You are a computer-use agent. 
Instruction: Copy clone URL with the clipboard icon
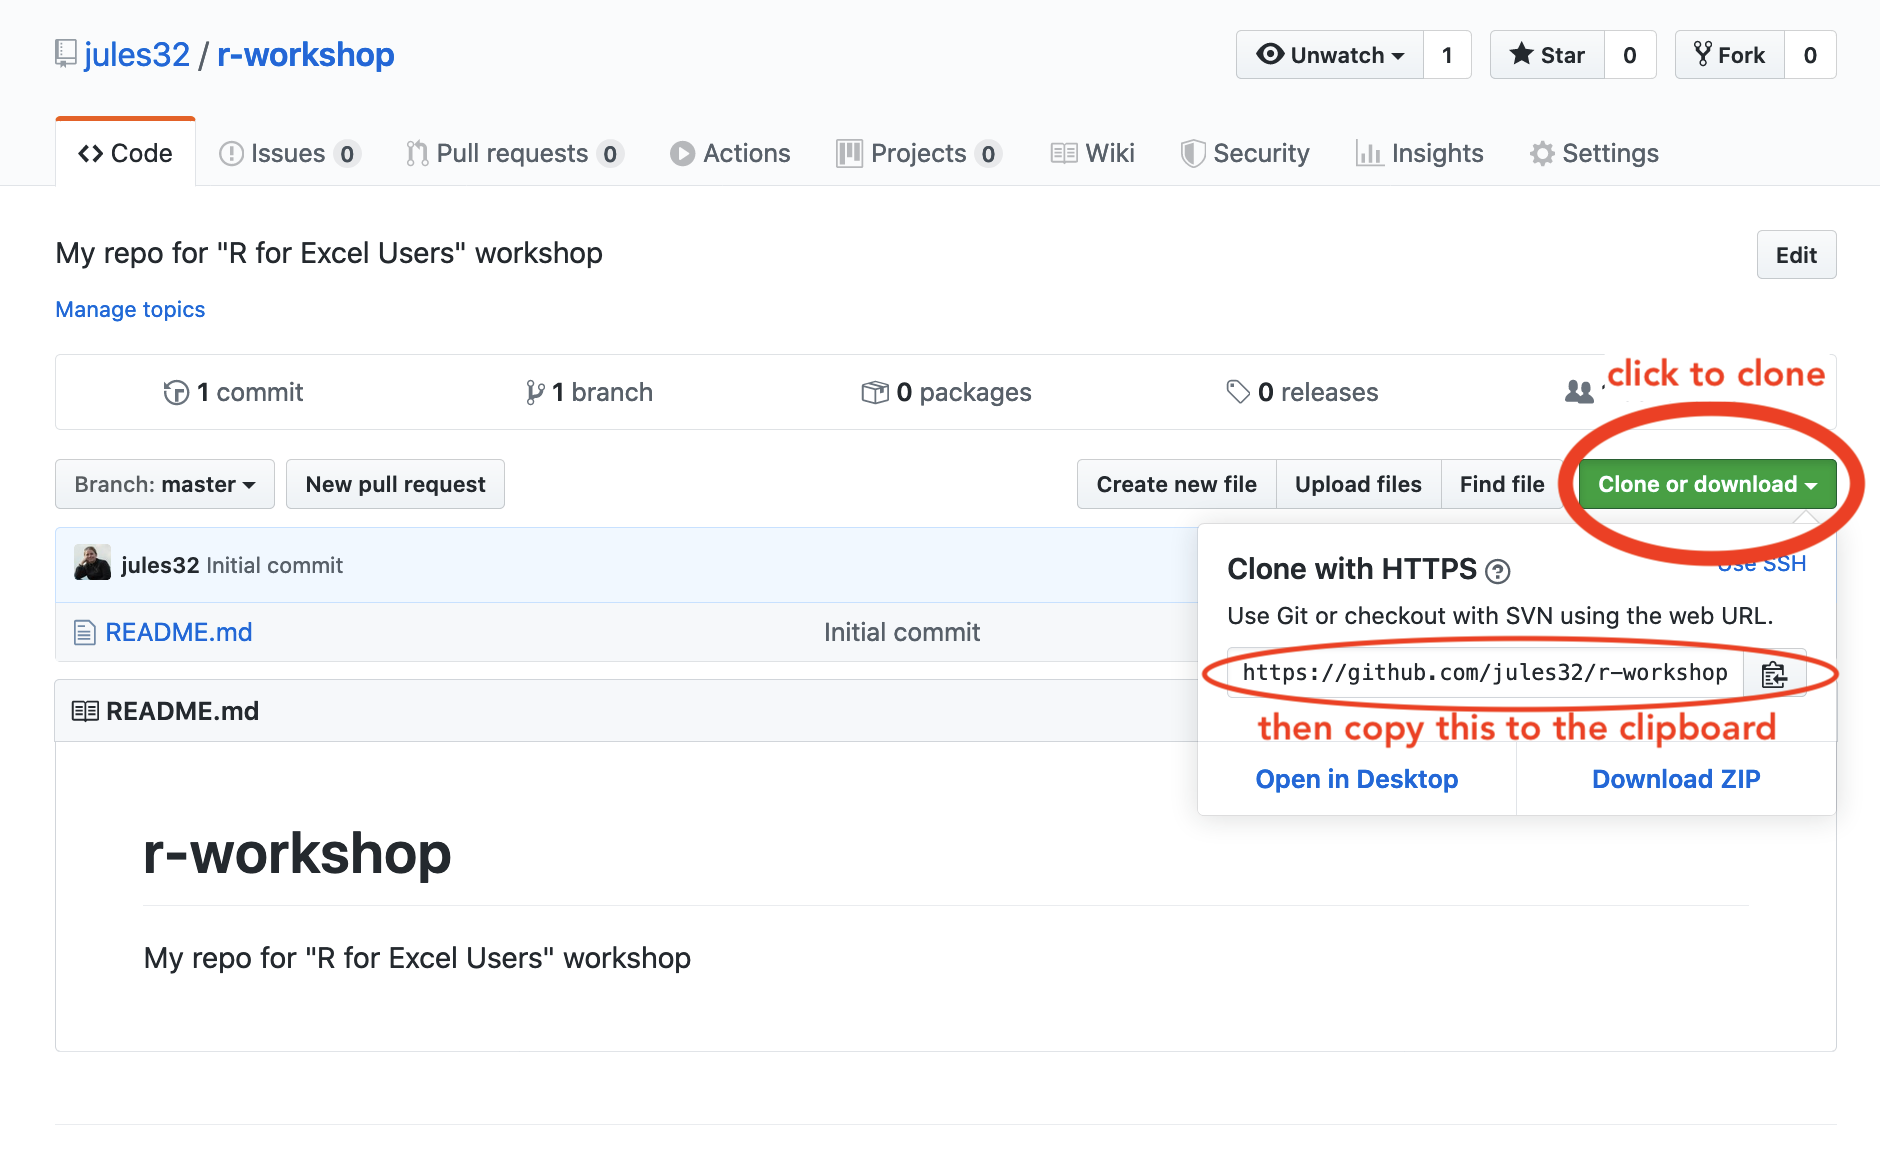coord(1774,675)
